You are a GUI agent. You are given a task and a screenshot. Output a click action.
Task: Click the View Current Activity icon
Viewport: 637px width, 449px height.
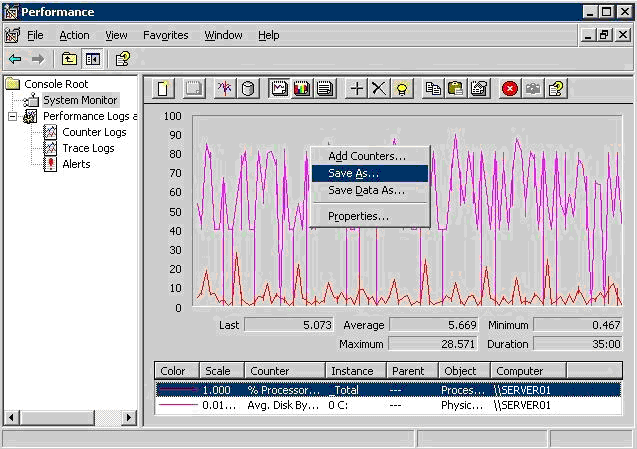coord(225,88)
